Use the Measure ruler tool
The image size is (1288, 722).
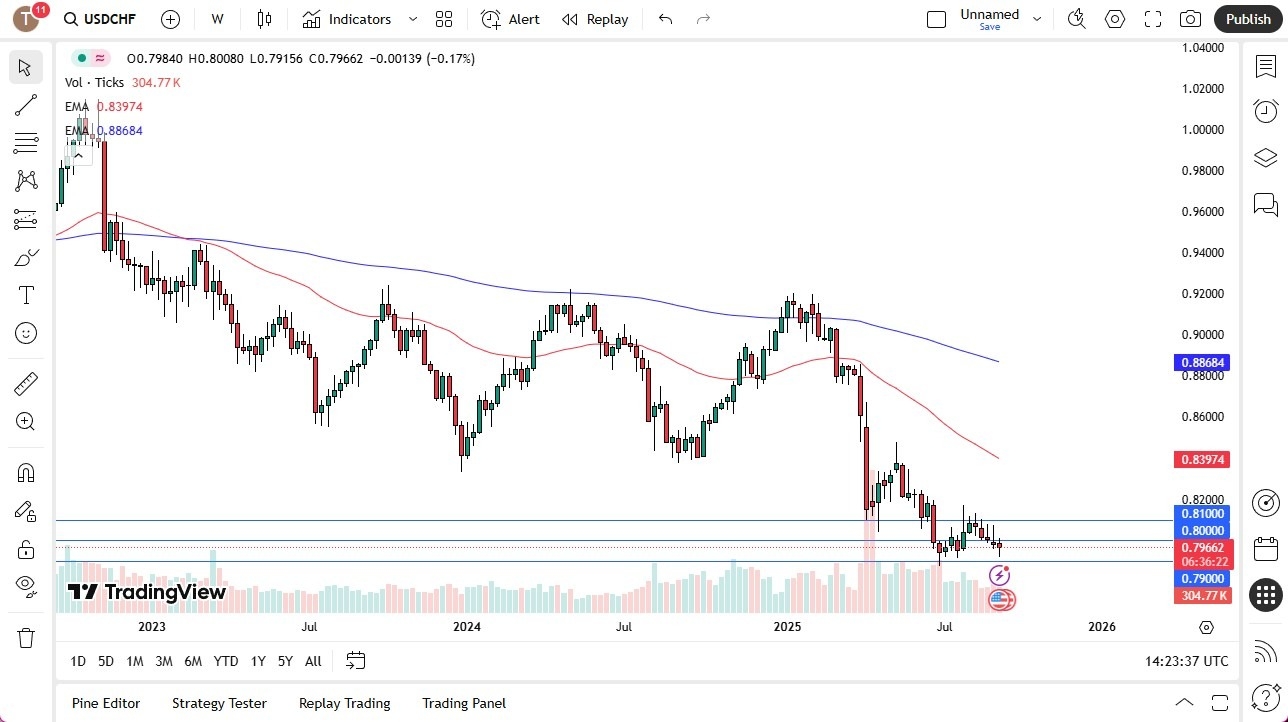click(25, 383)
